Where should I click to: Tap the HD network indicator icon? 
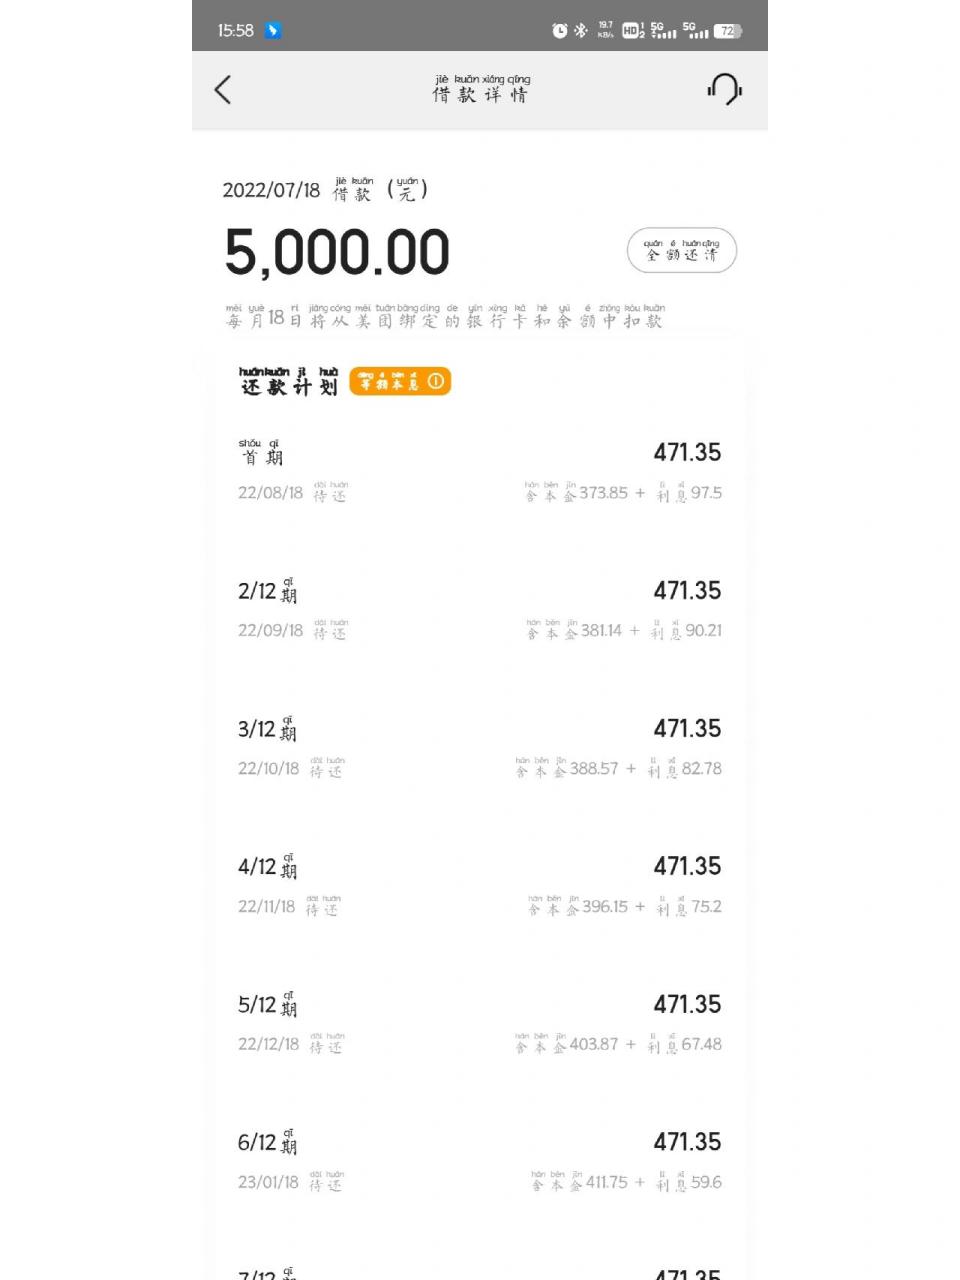pos(633,31)
